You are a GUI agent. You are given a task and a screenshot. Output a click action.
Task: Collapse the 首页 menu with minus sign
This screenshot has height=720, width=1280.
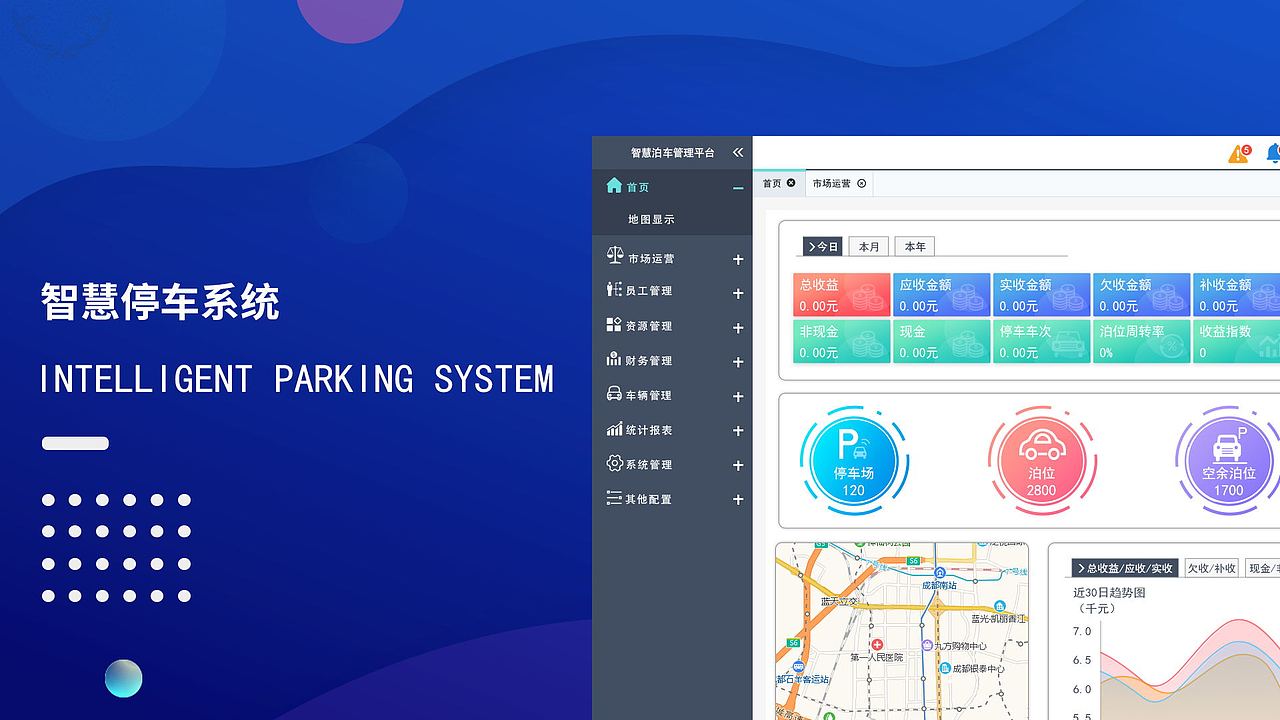[x=738, y=187]
